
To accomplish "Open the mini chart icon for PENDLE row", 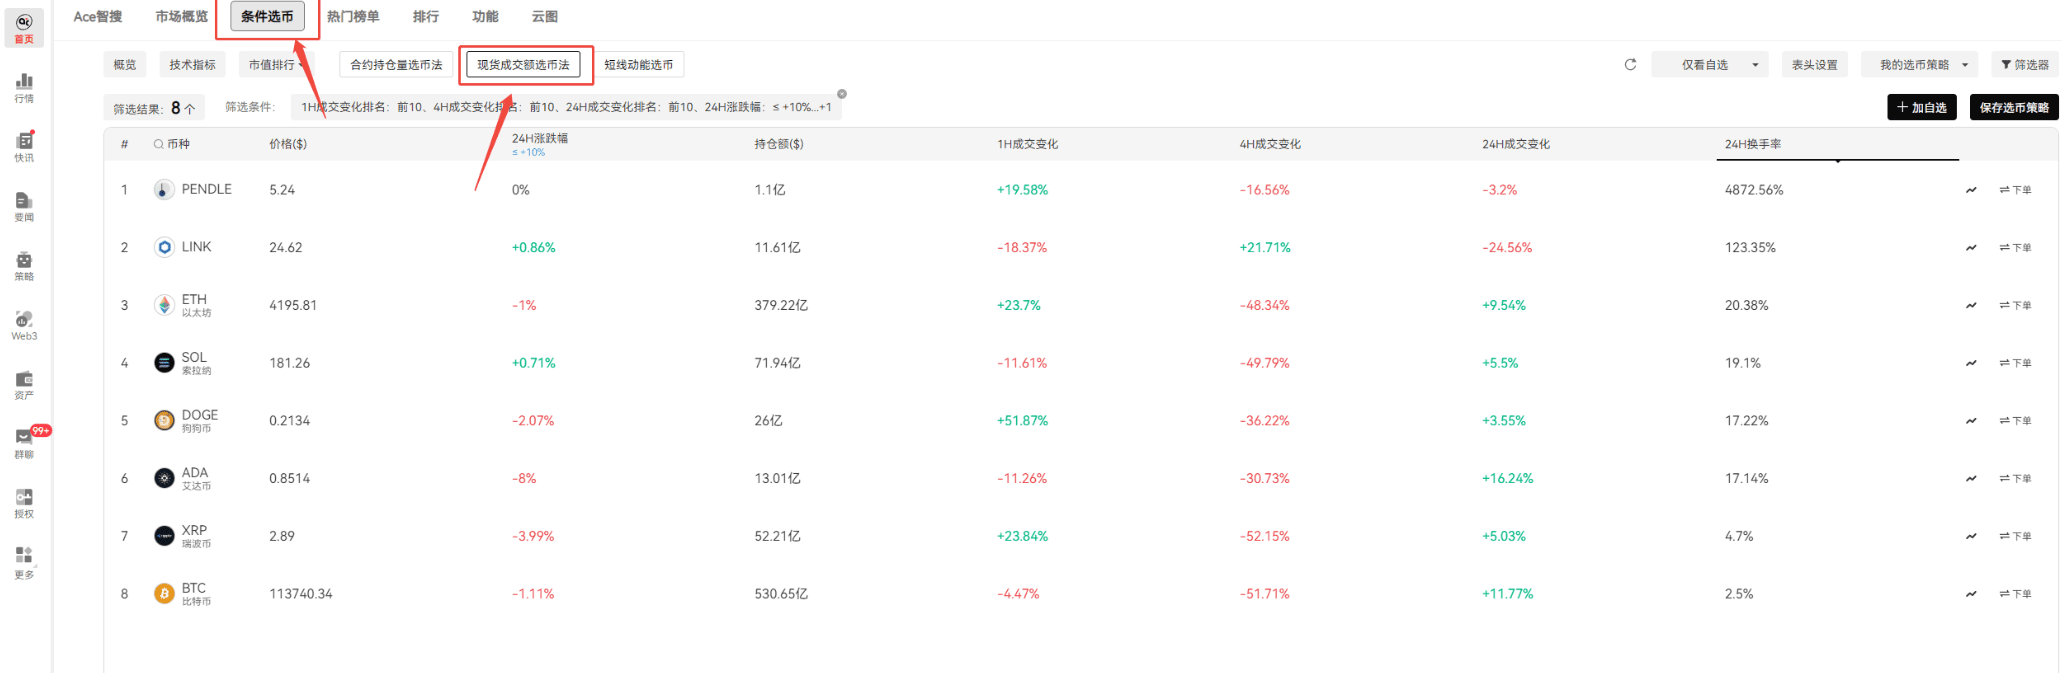I will coord(1971,190).
